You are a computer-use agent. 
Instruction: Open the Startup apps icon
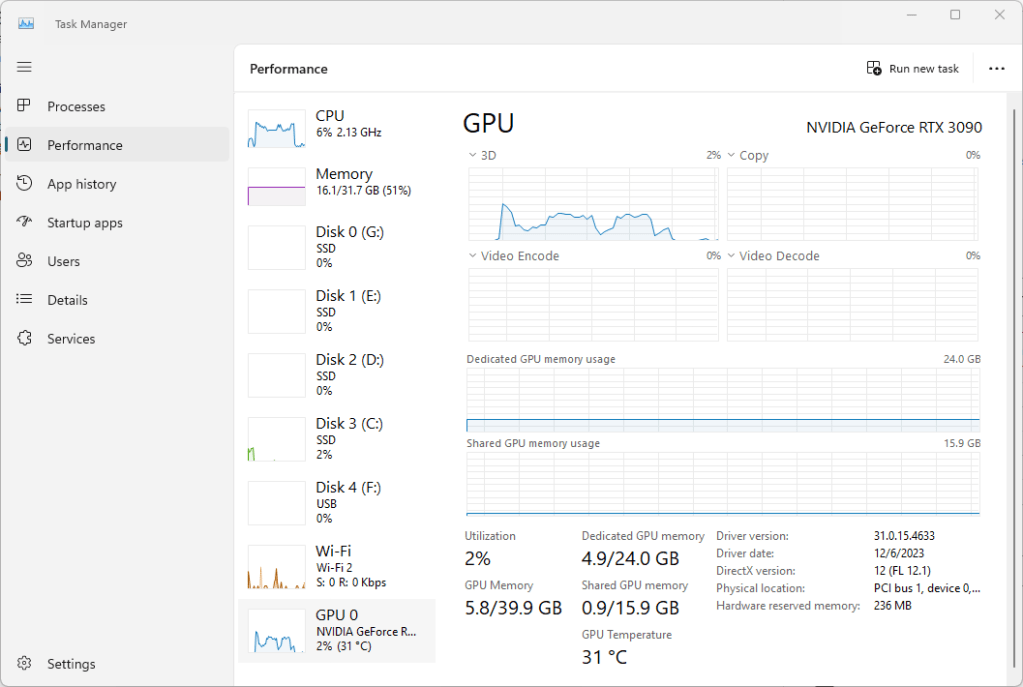25,223
